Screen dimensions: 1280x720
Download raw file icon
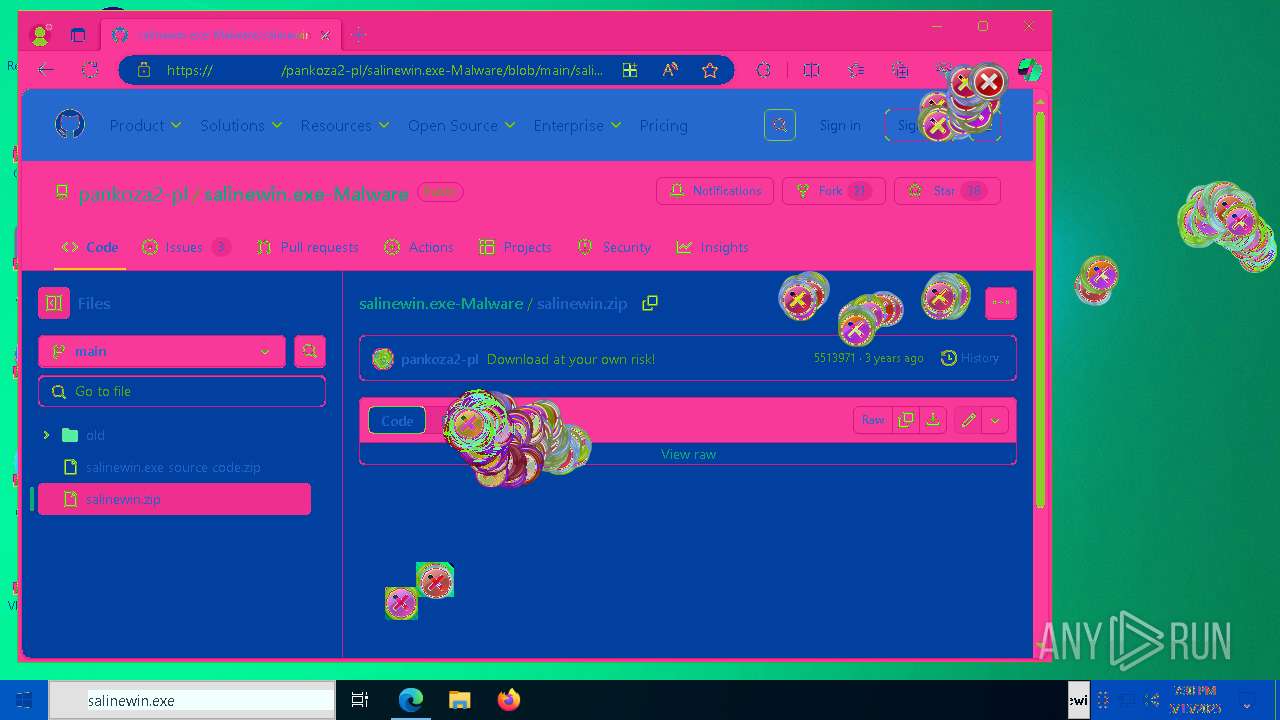[x=933, y=420]
